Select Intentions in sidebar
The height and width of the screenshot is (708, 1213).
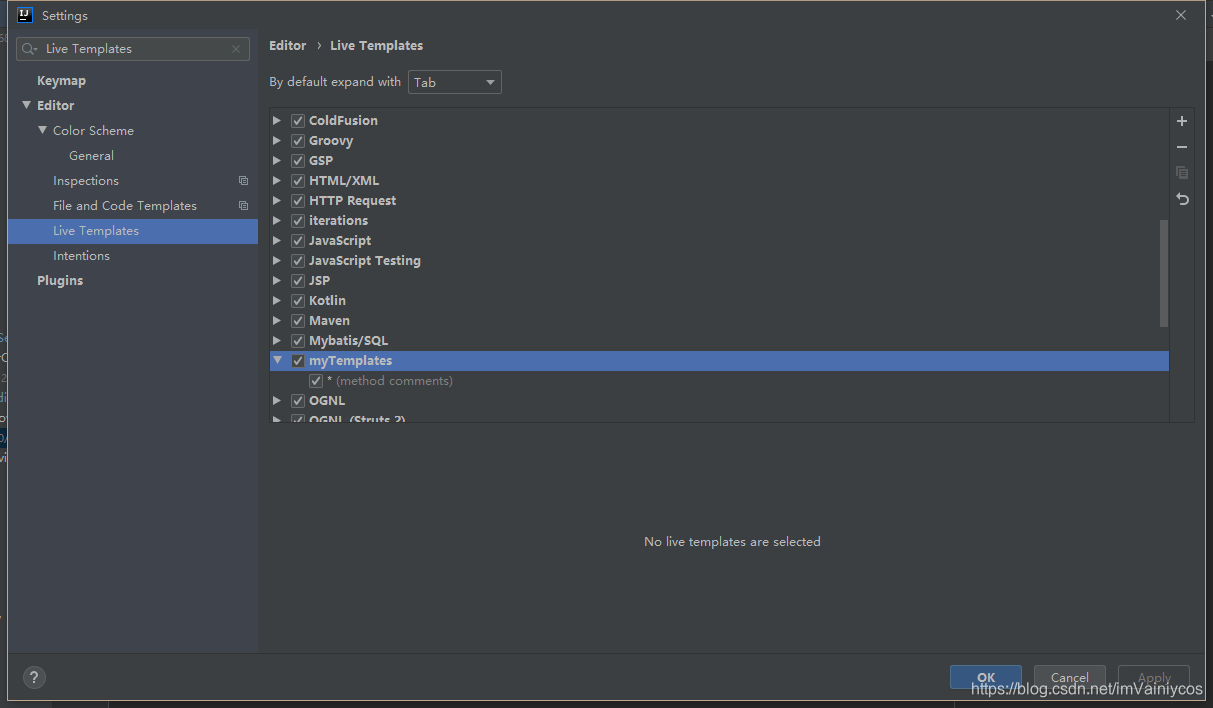point(81,256)
